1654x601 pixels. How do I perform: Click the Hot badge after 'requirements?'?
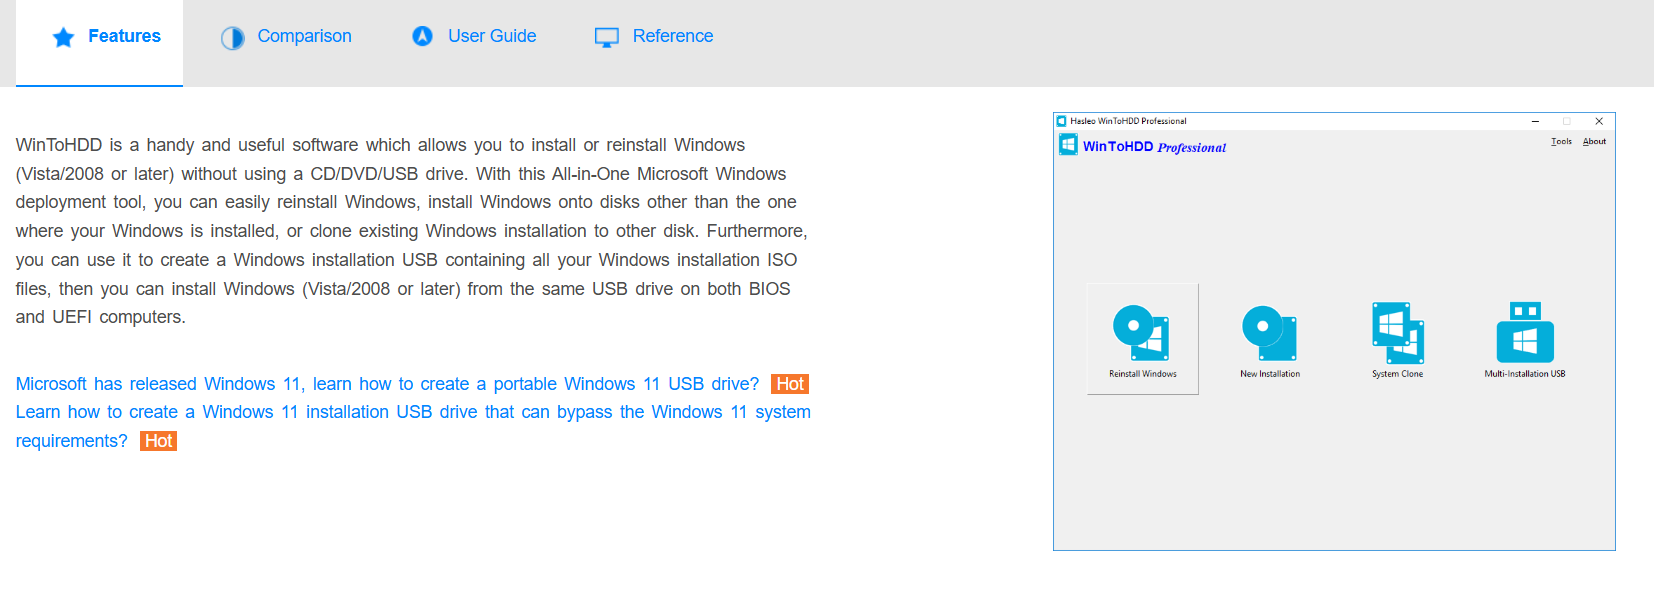click(158, 441)
